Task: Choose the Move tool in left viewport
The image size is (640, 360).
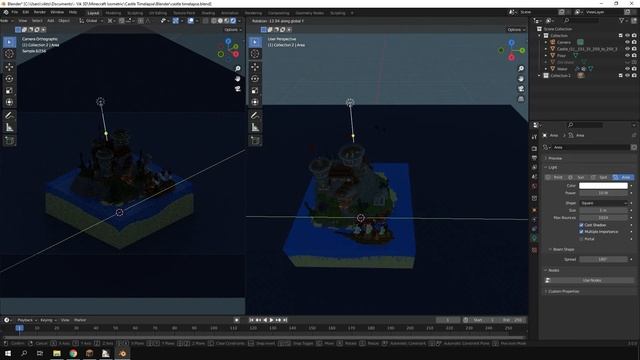Action: tap(9, 67)
